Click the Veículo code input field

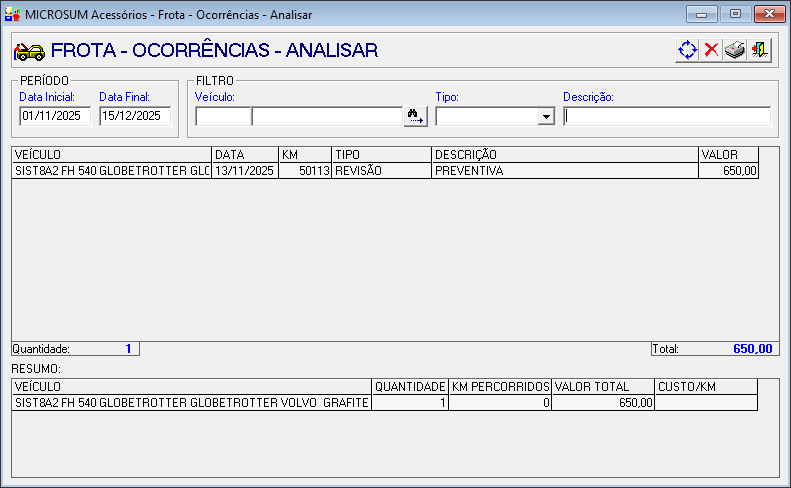(223, 117)
